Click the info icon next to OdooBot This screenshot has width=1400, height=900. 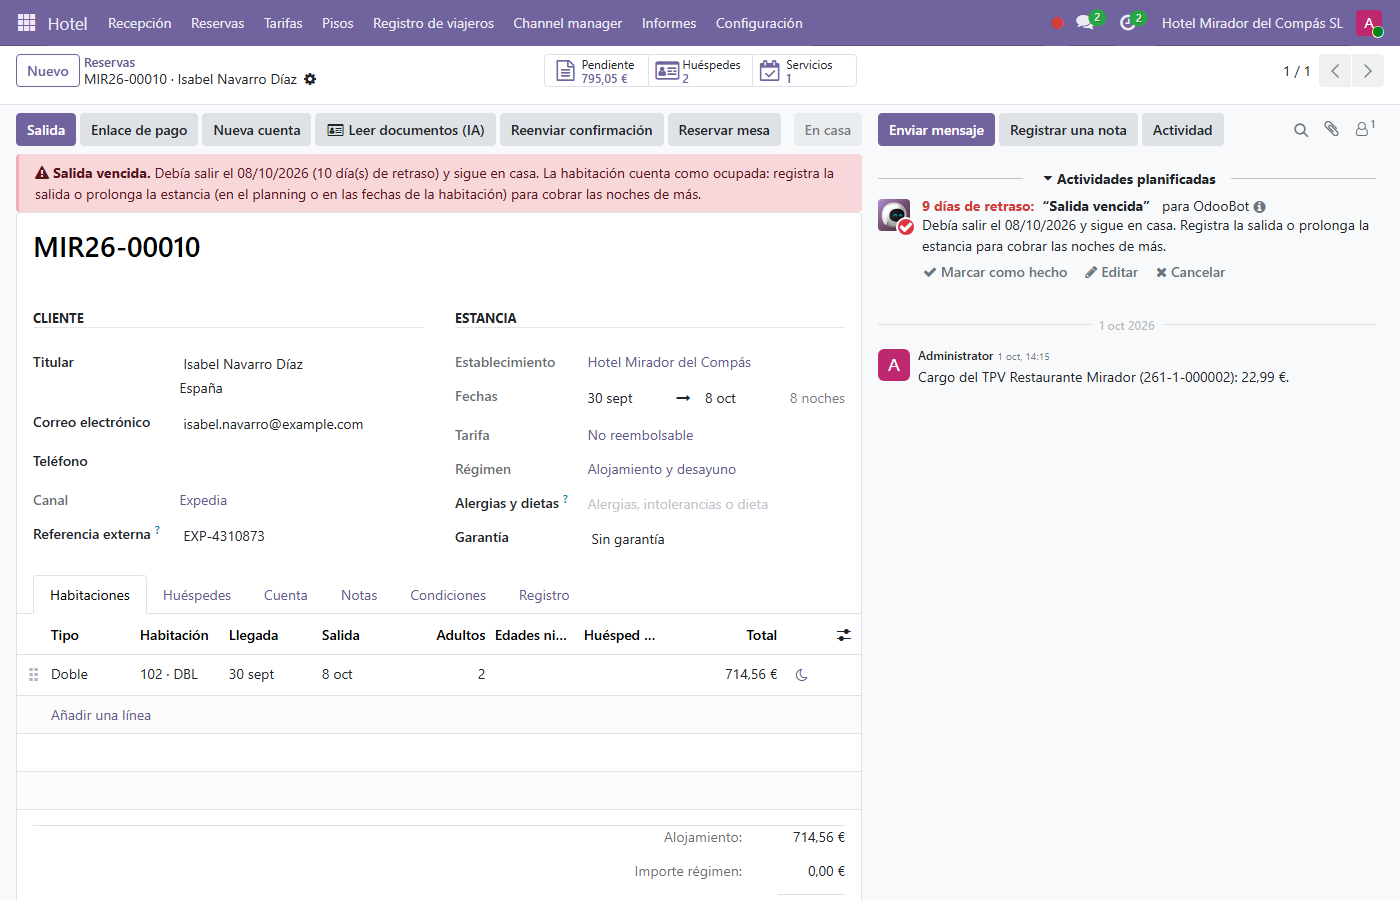point(1260,207)
